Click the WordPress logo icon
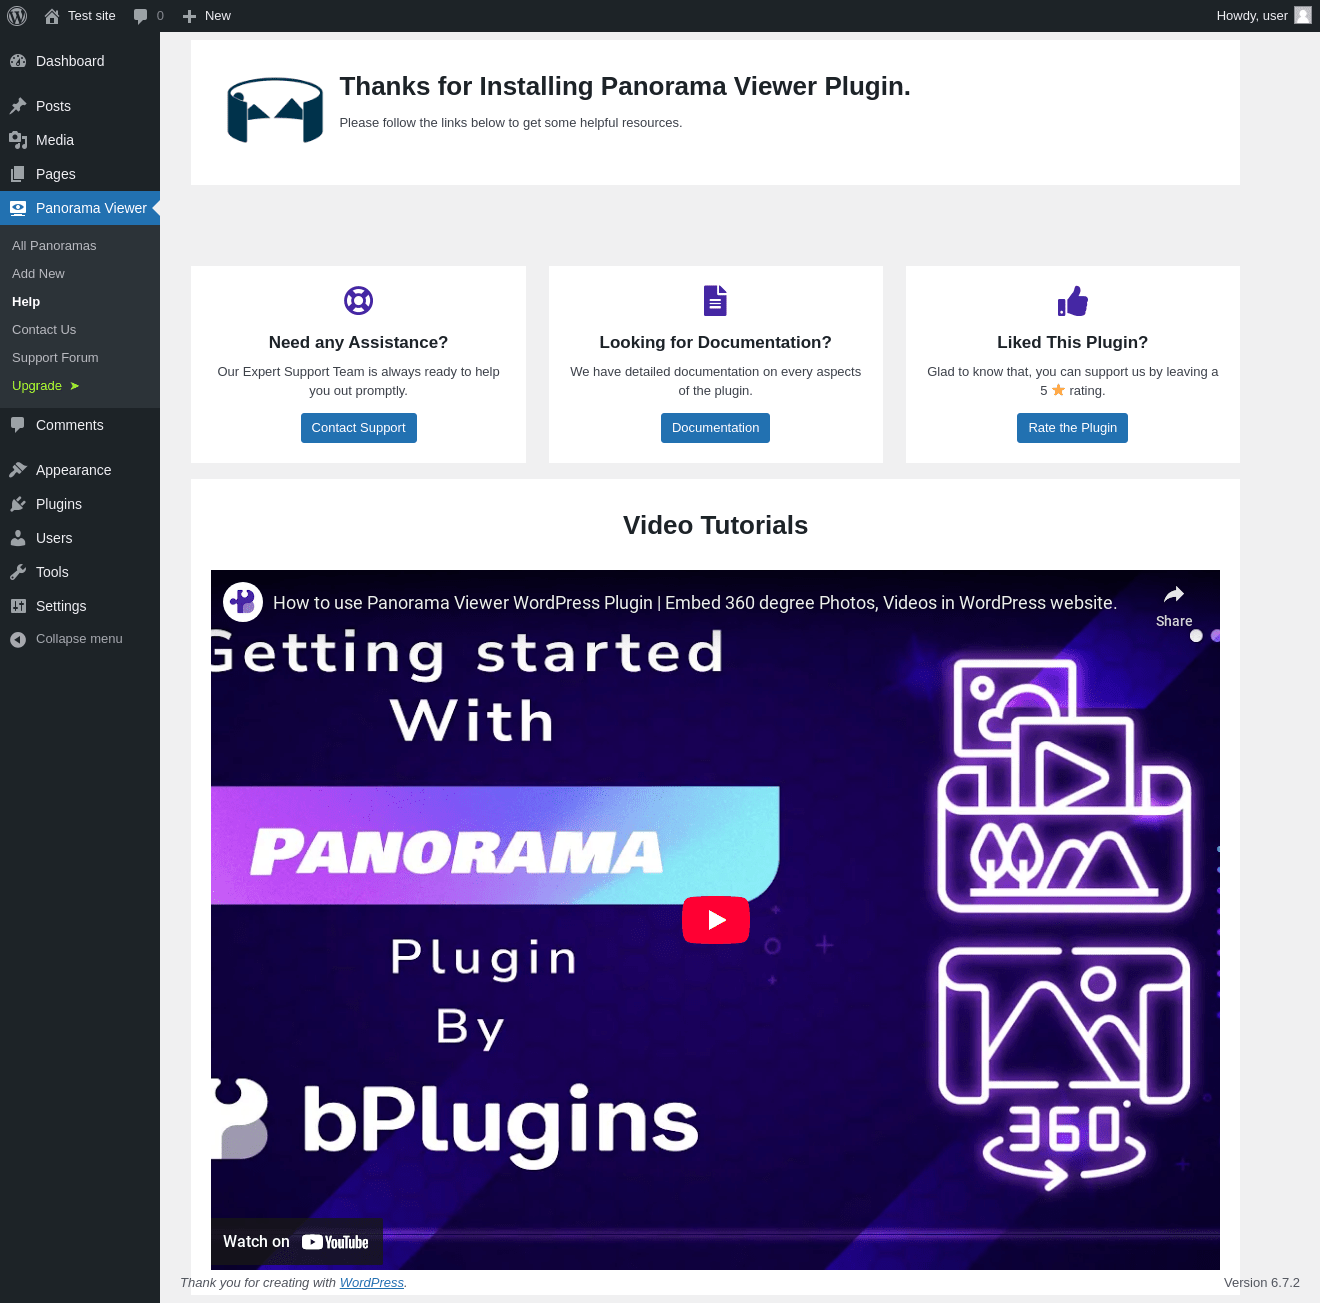The height and width of the screenshot is (1303, 1320). [17, 16]
